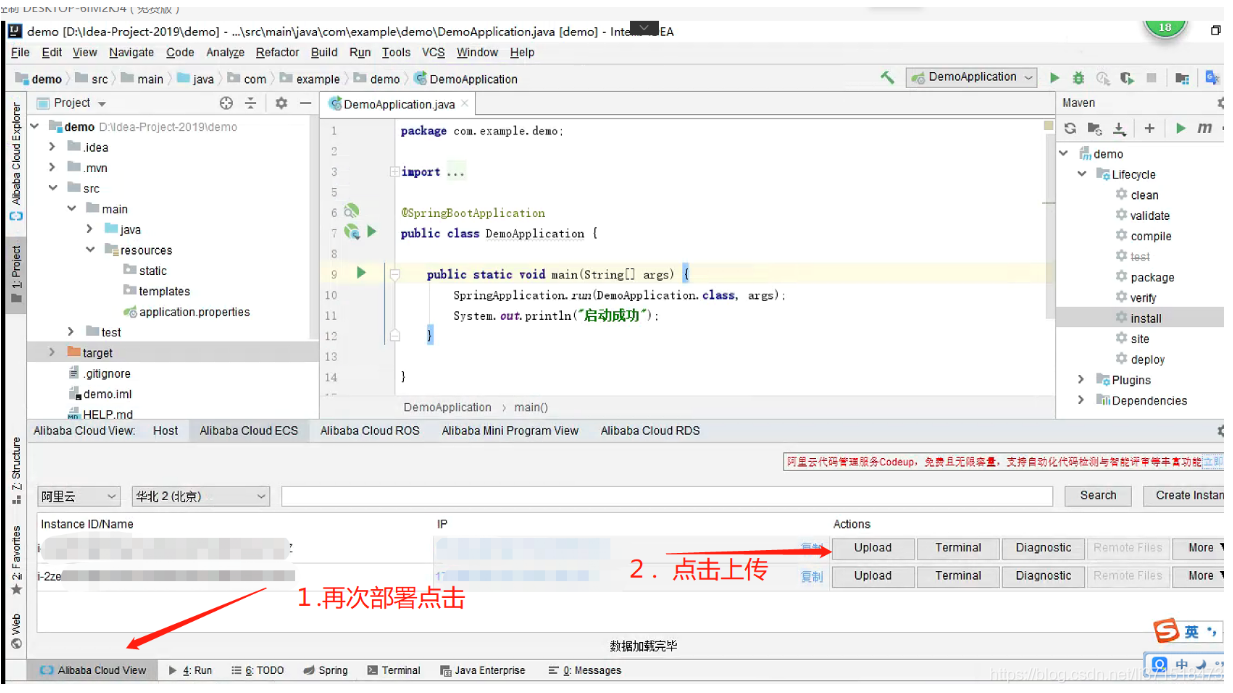Add a Maven project with plus icon

coord(1150,128)
